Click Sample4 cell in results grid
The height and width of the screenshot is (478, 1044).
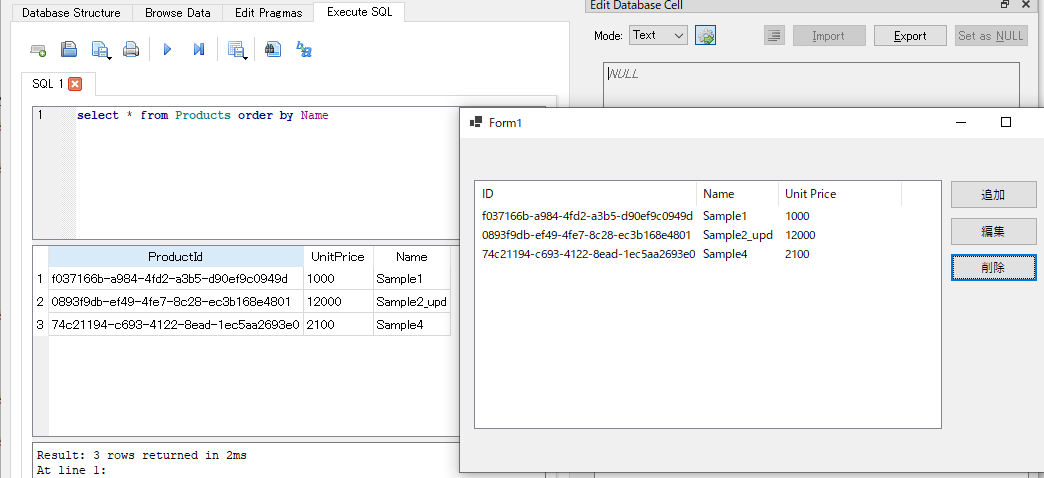[x=411, y=325]
